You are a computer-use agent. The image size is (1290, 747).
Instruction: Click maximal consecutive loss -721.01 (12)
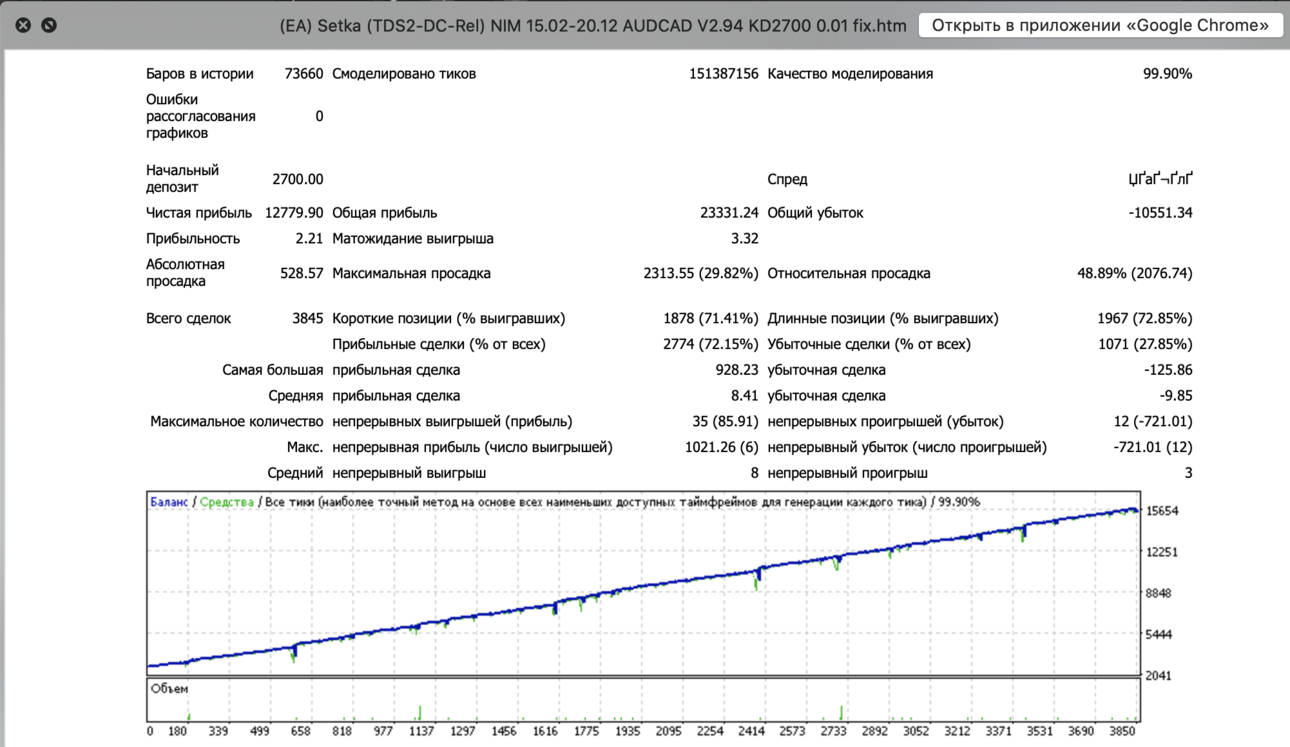pyautogui.click(x=1153, y=448)
